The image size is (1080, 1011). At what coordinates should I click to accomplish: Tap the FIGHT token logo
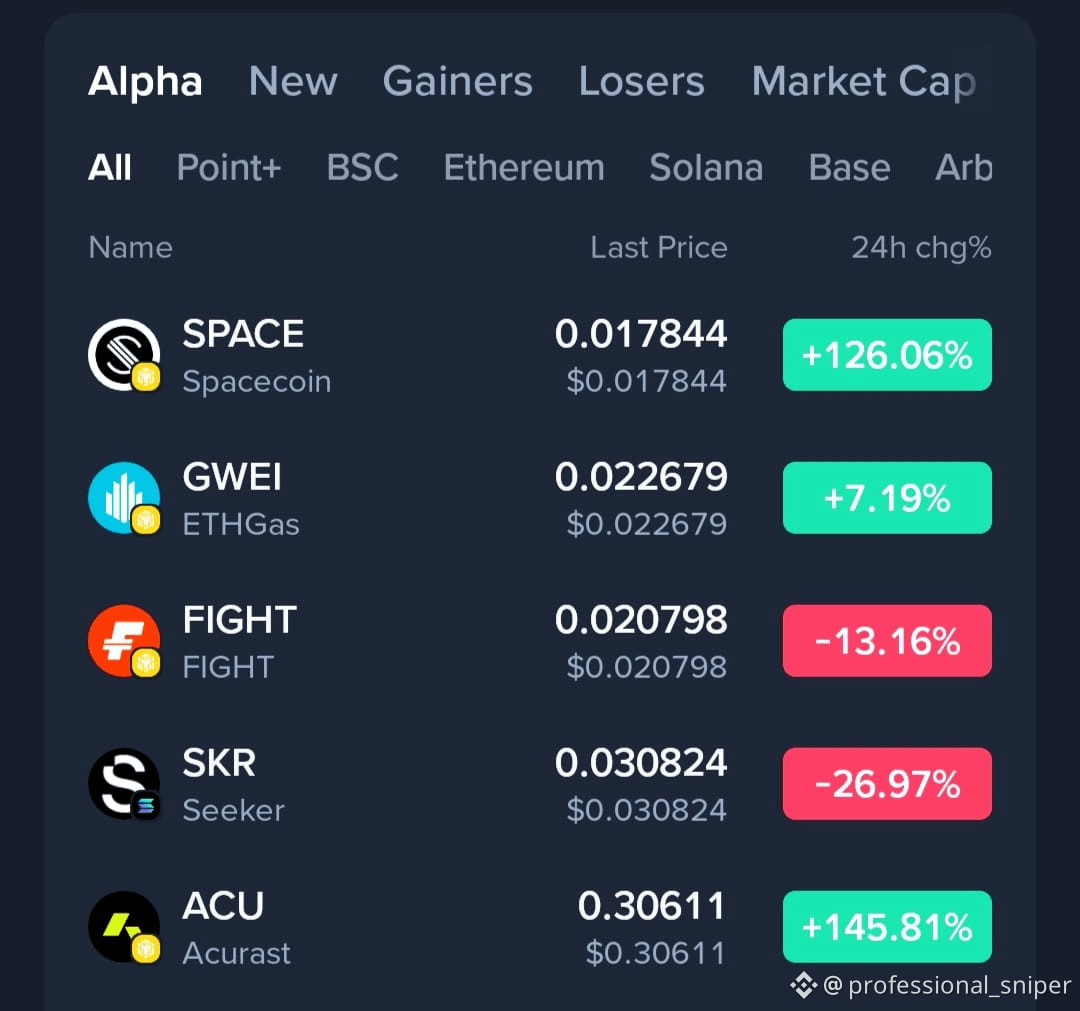pos(124,641)
